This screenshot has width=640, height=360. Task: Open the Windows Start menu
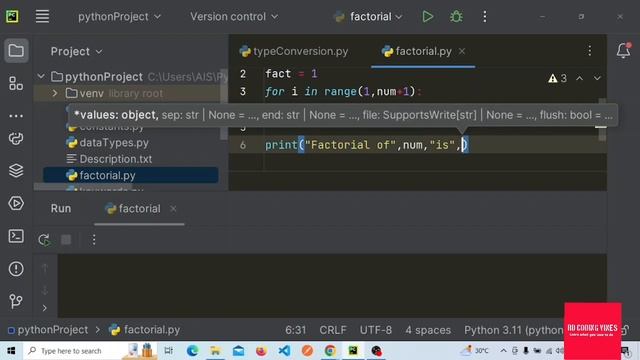pyautogui.click(x=11, y=351)
